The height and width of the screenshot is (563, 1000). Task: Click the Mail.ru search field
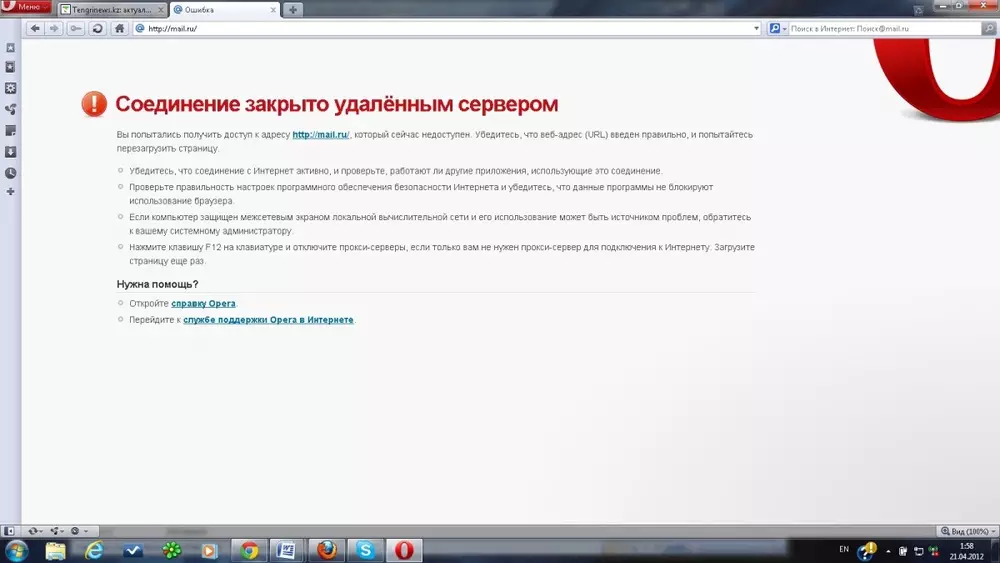[880, 29]
